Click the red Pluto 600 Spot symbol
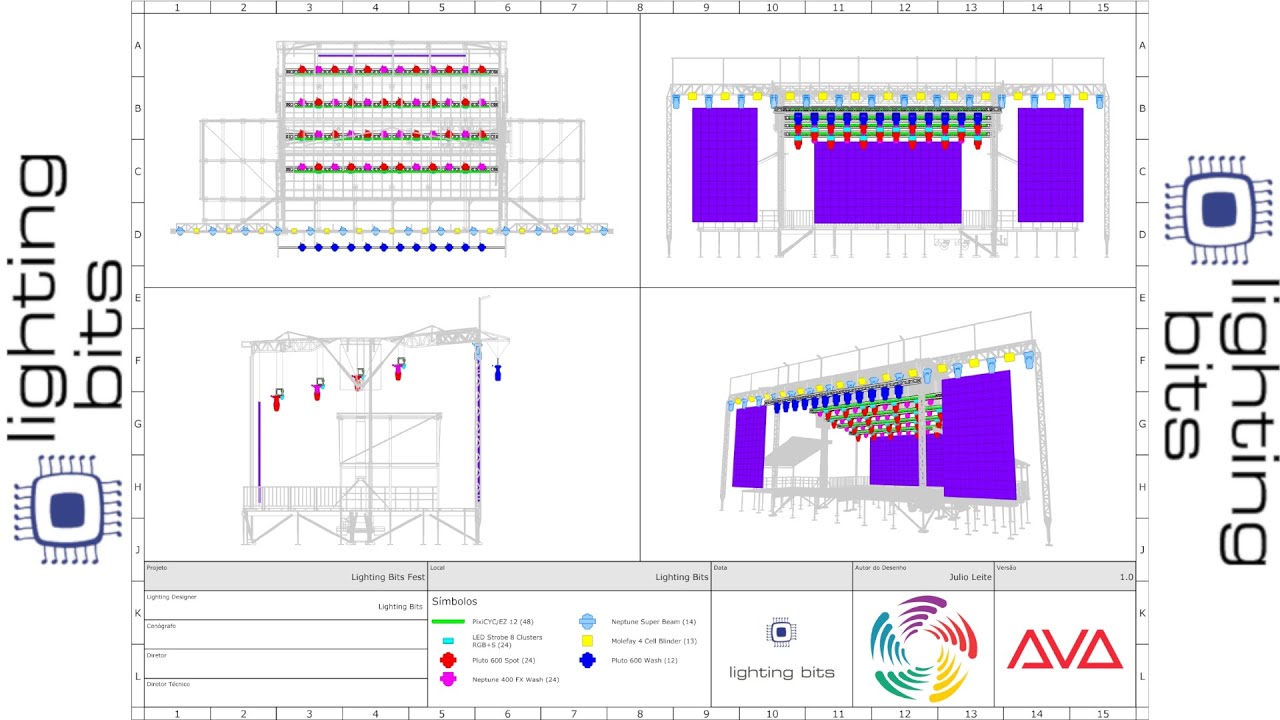1280x720 pixels. [449, 660]
